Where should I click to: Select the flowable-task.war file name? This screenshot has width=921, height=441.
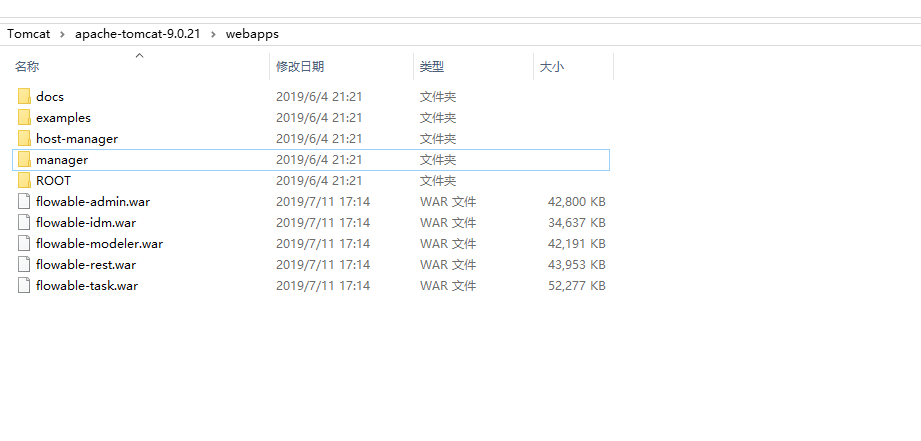point(87,286)
